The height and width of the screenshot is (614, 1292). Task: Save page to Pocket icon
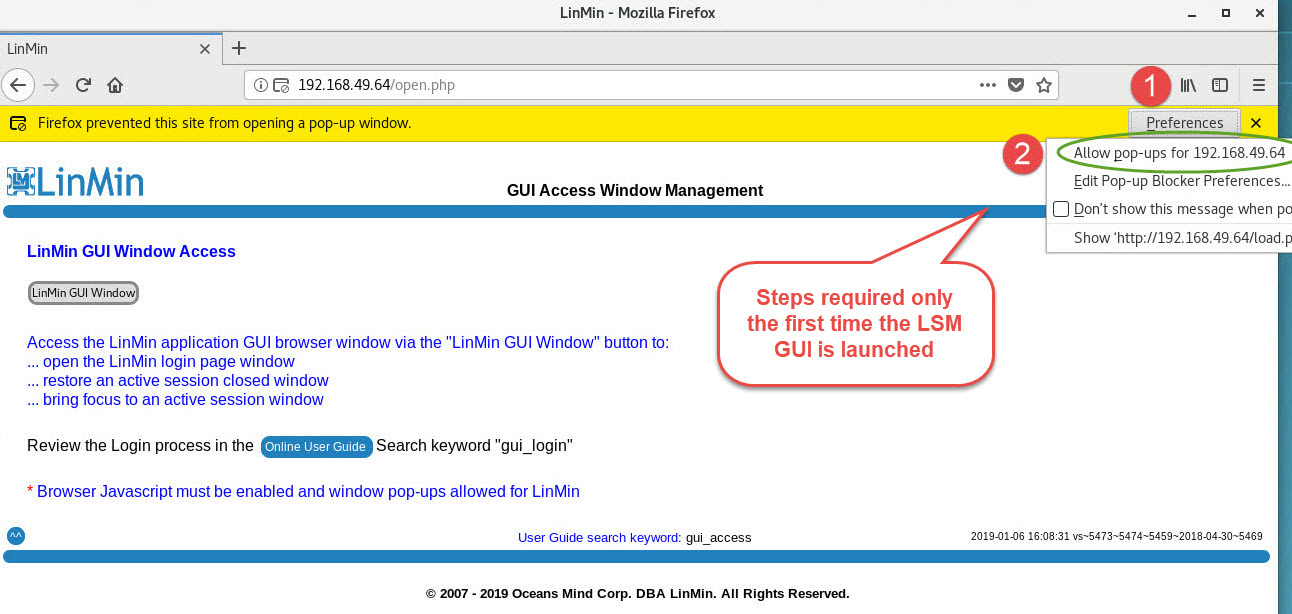[x=1015, y=85]
